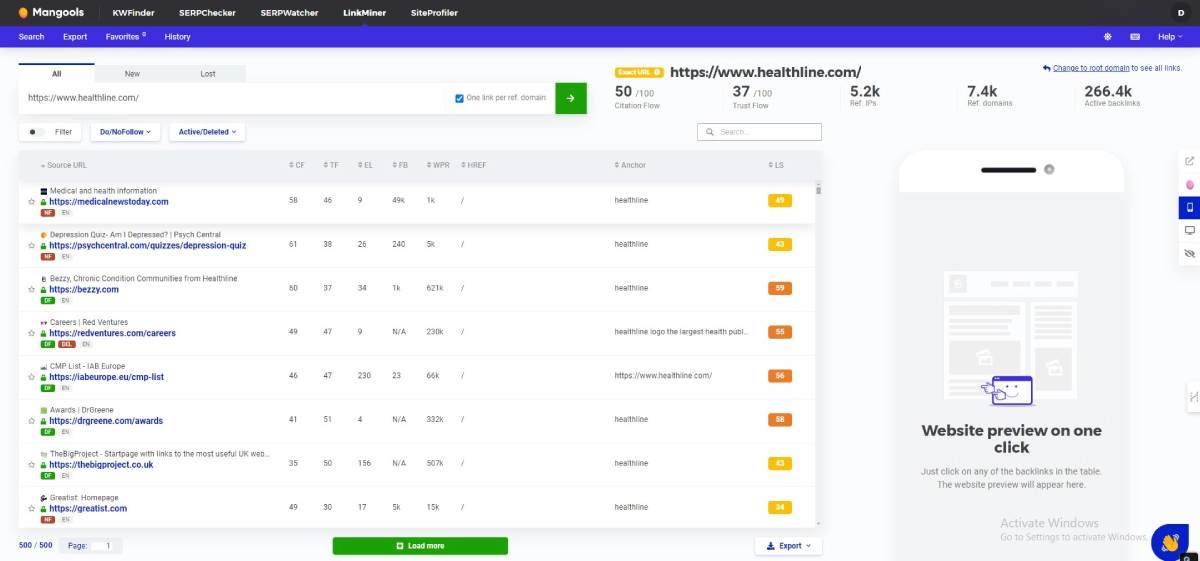Favorite the medicalnewstoday.com backlink star
The image size is (1200, 561).
31,202
